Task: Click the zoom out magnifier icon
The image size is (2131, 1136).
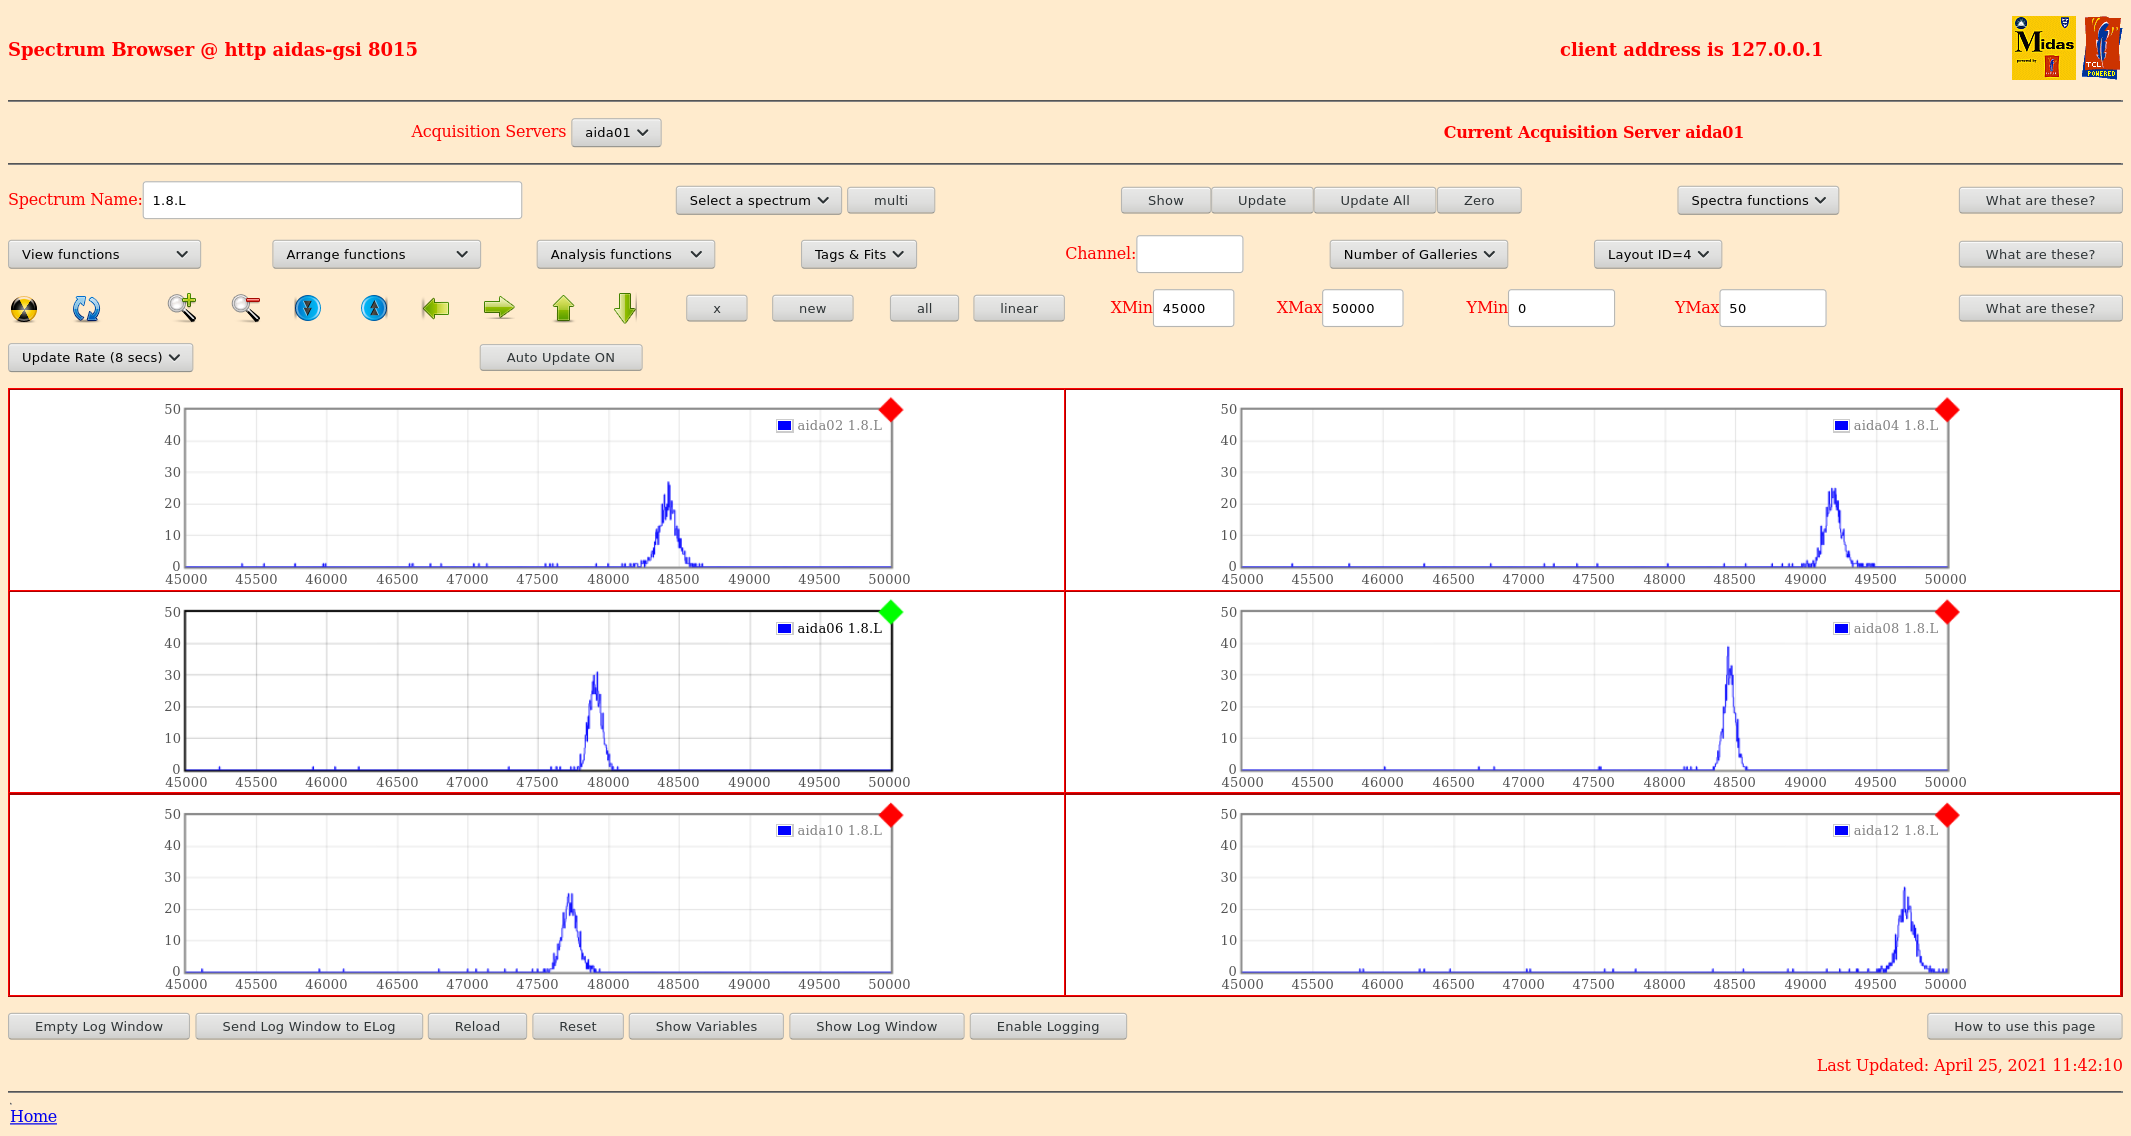Action: pos(246,308)
